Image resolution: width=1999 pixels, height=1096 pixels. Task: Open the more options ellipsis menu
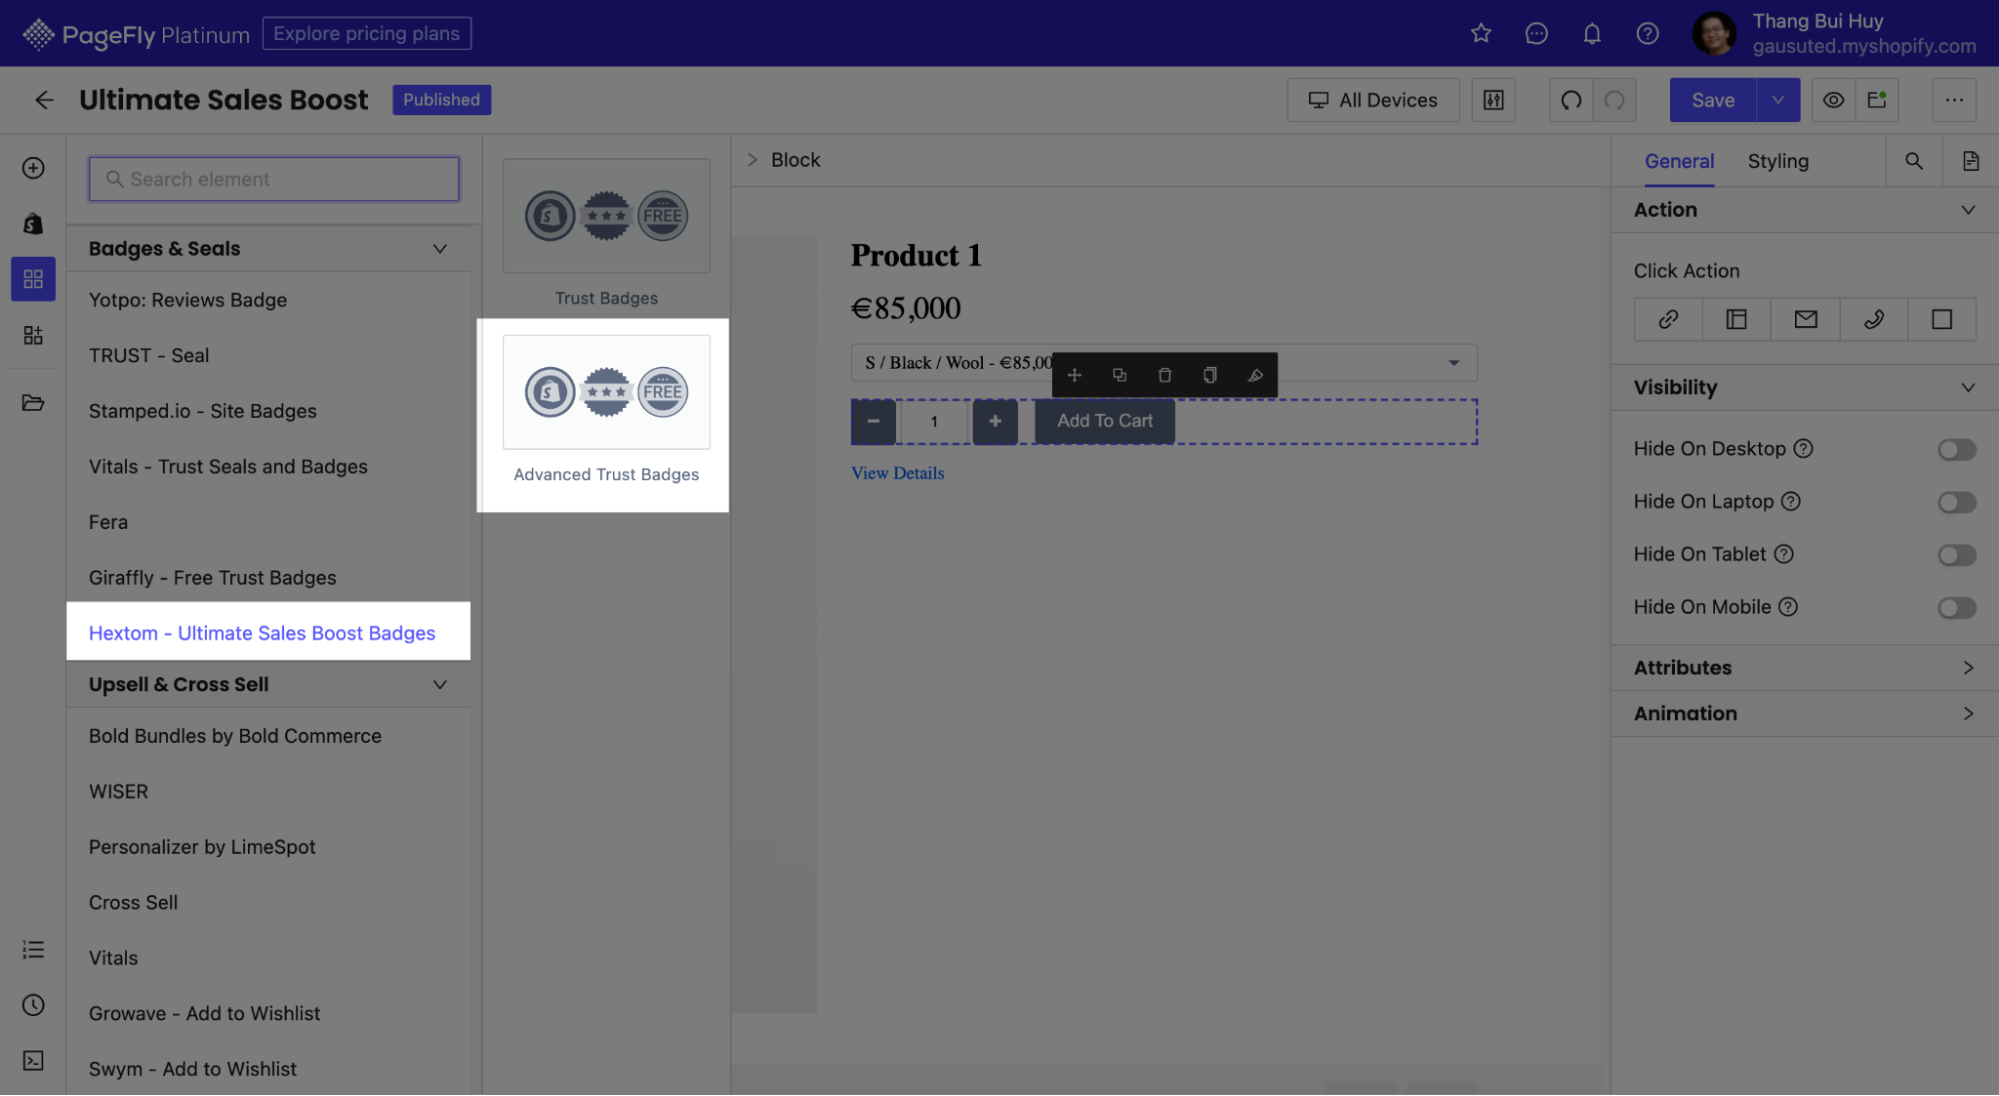[1954, 100]
